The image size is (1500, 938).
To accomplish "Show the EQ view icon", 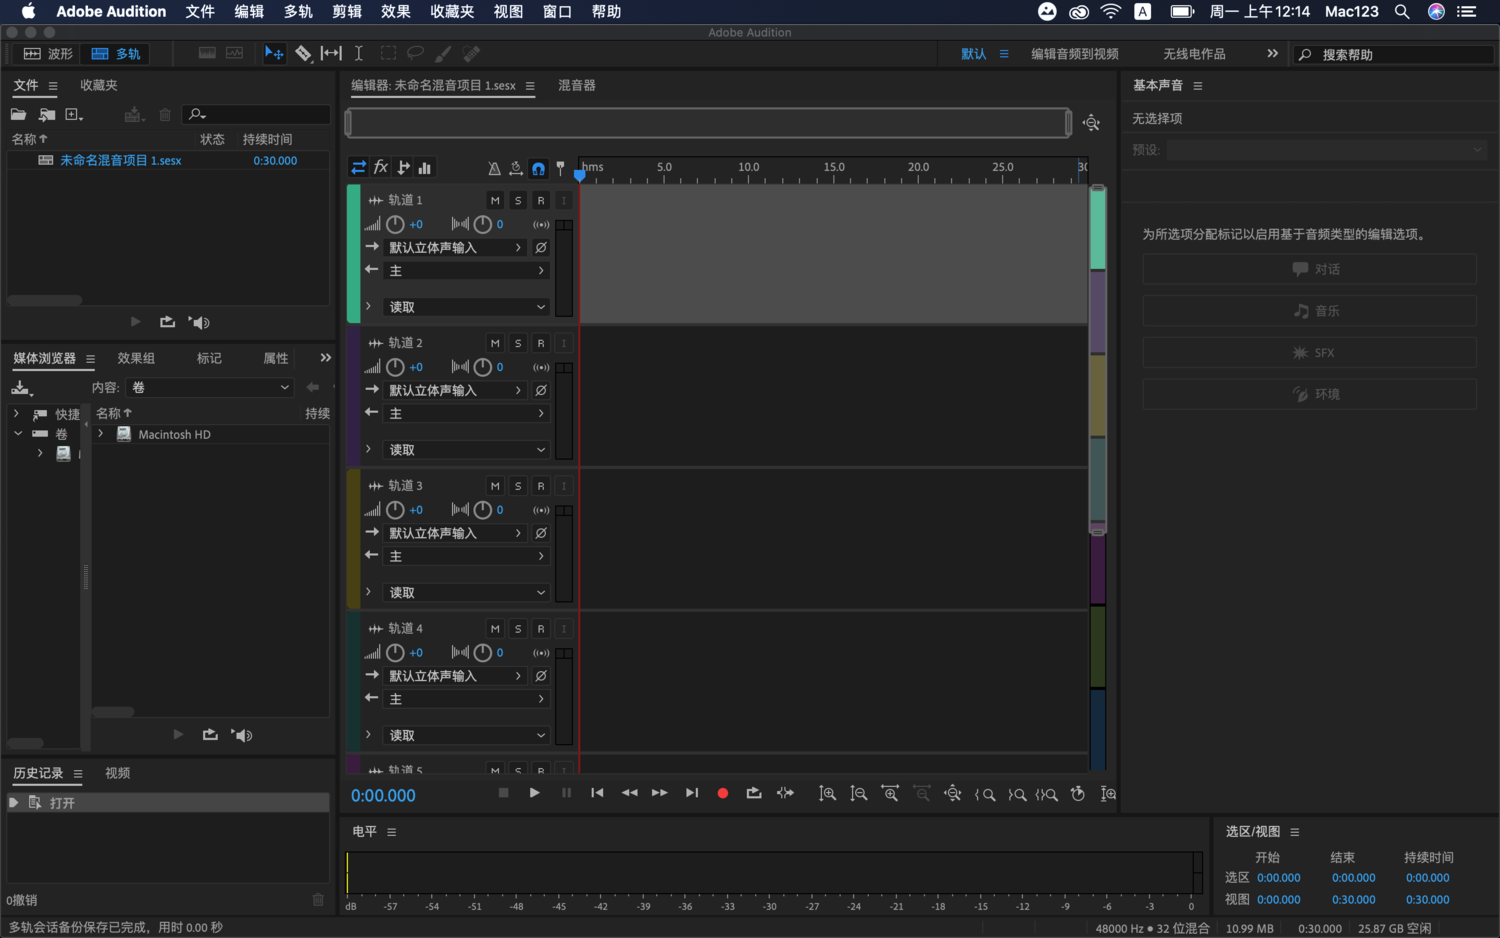I will click(425, 168).
